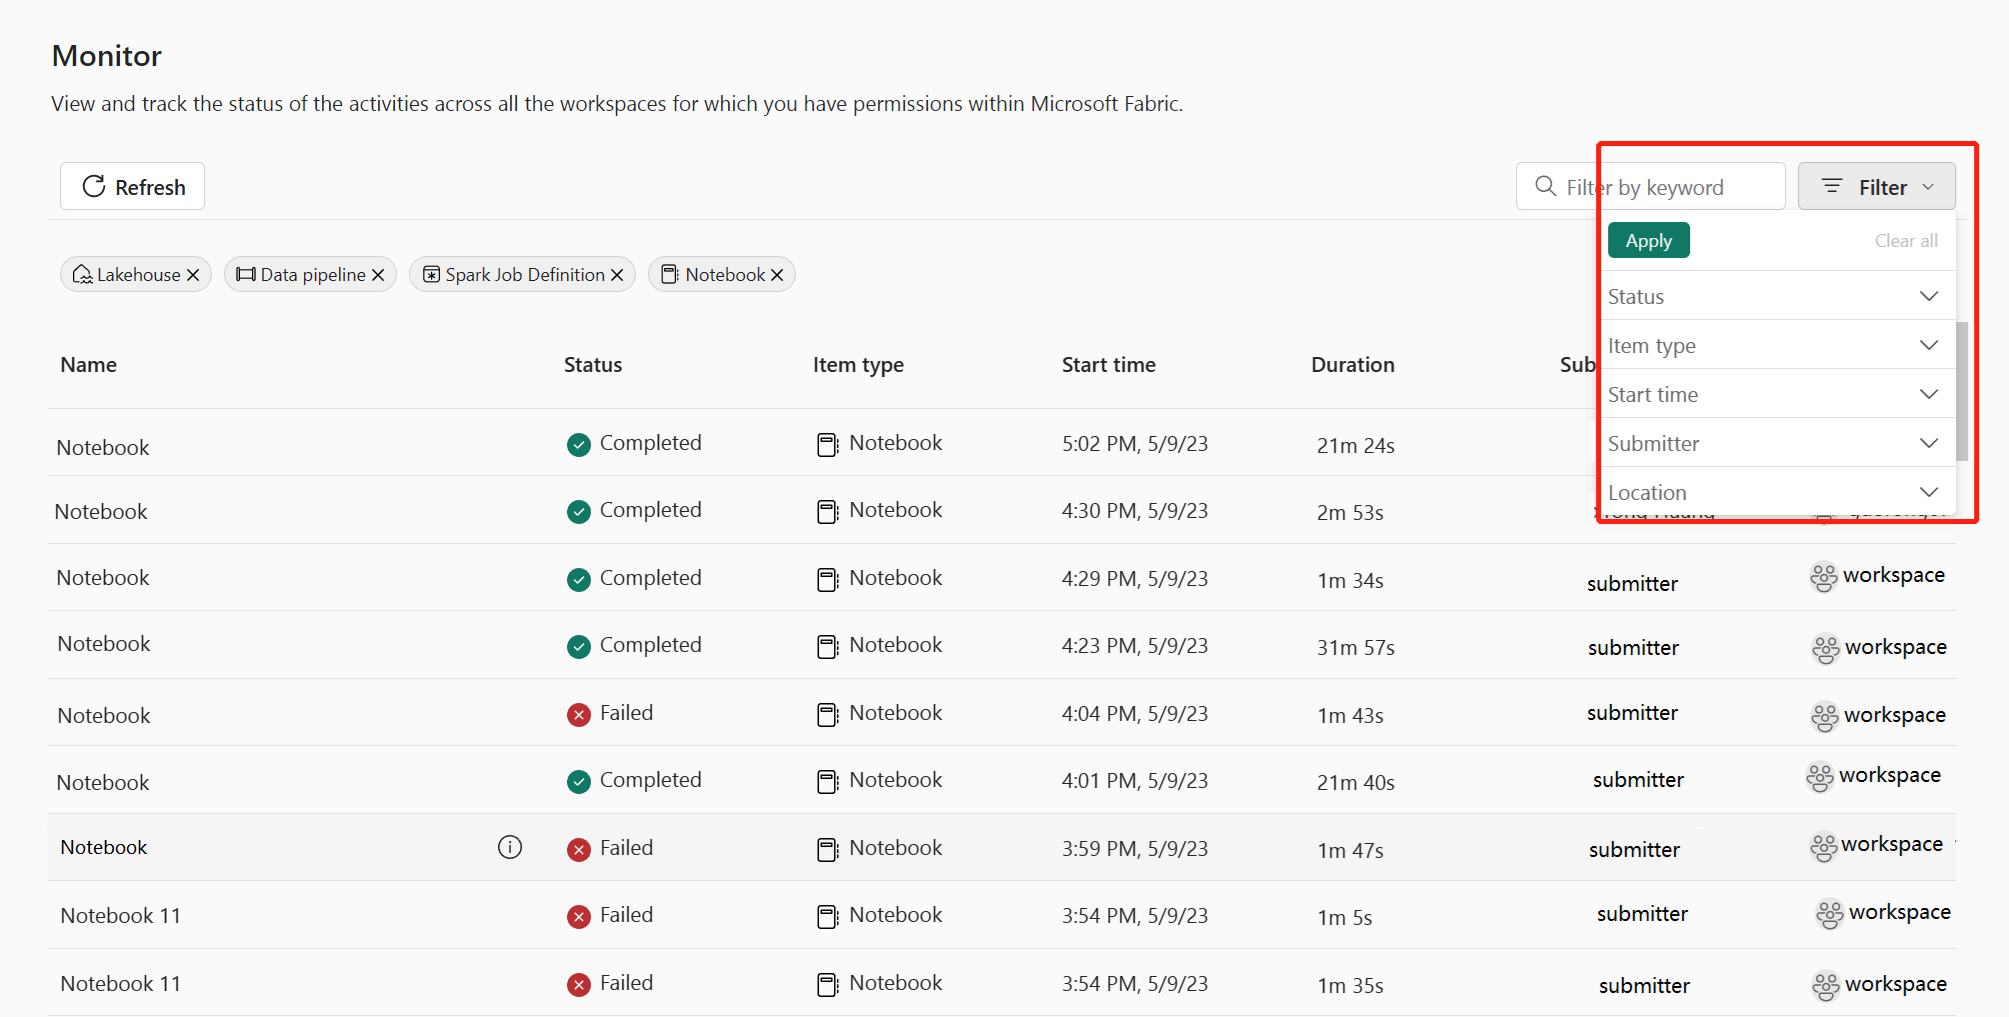Click the info icon on the highlighted Notebook row
Image resolution: width=2009 pixels, height=1017 pixels.
click(510, 848)
